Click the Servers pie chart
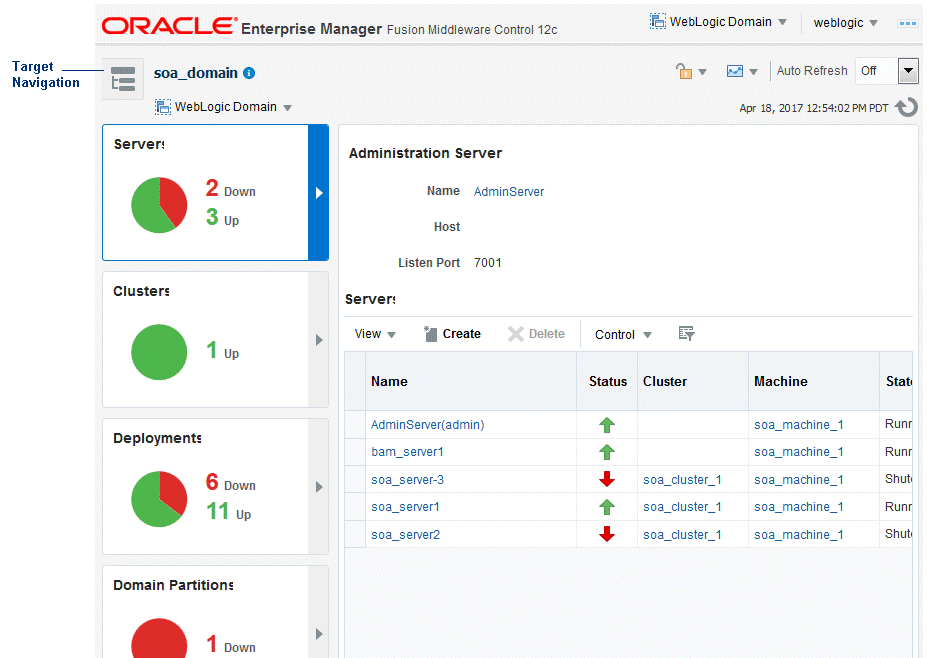This screenshot has width=930, height=658. click(x=159, y=205)
